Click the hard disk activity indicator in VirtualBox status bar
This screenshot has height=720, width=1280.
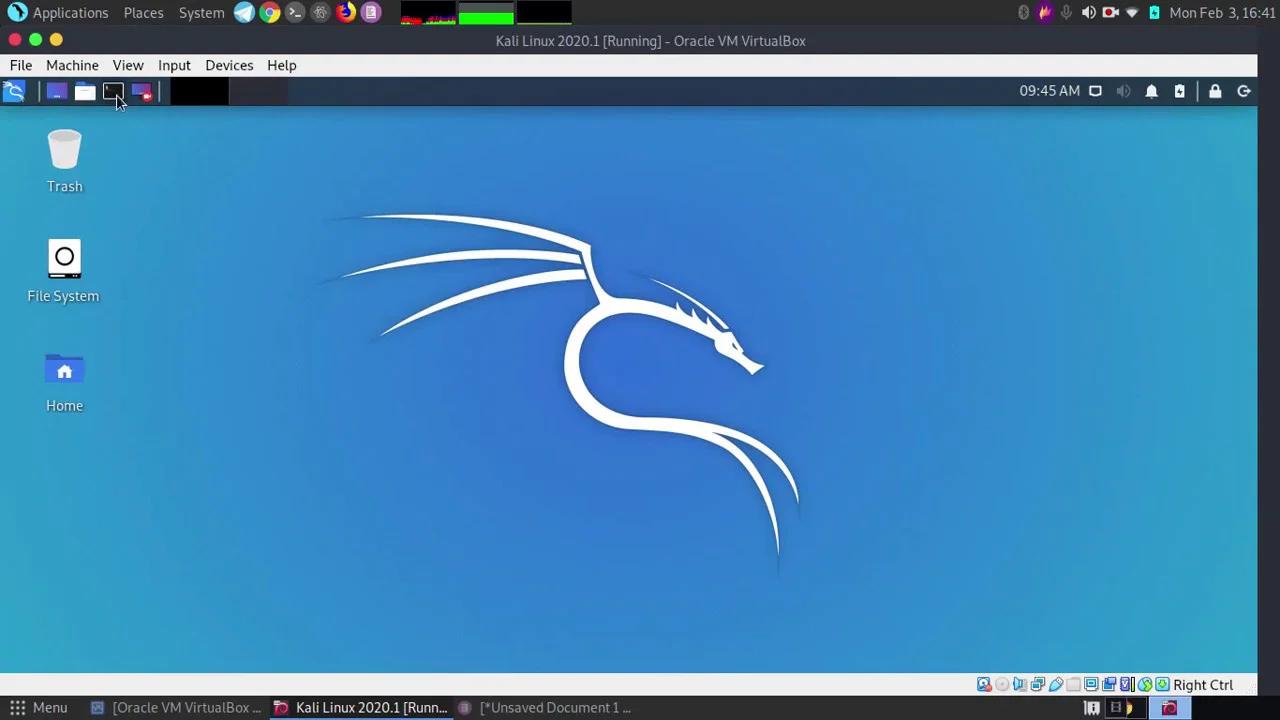tap(984, 685)
